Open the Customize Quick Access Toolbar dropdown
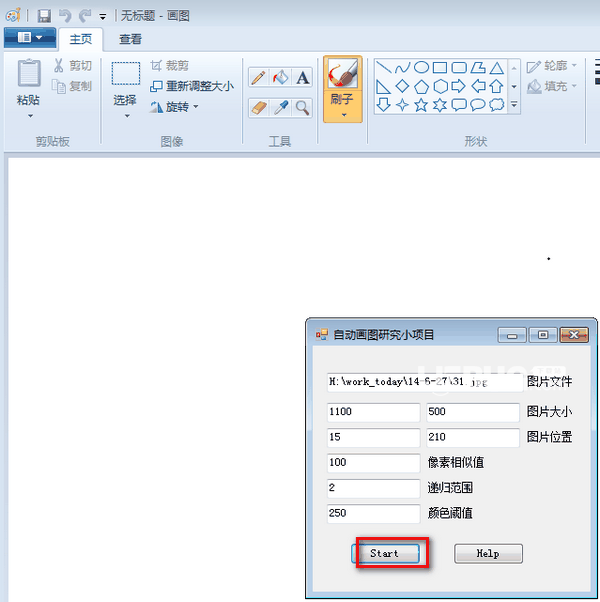 pos(102,17)
